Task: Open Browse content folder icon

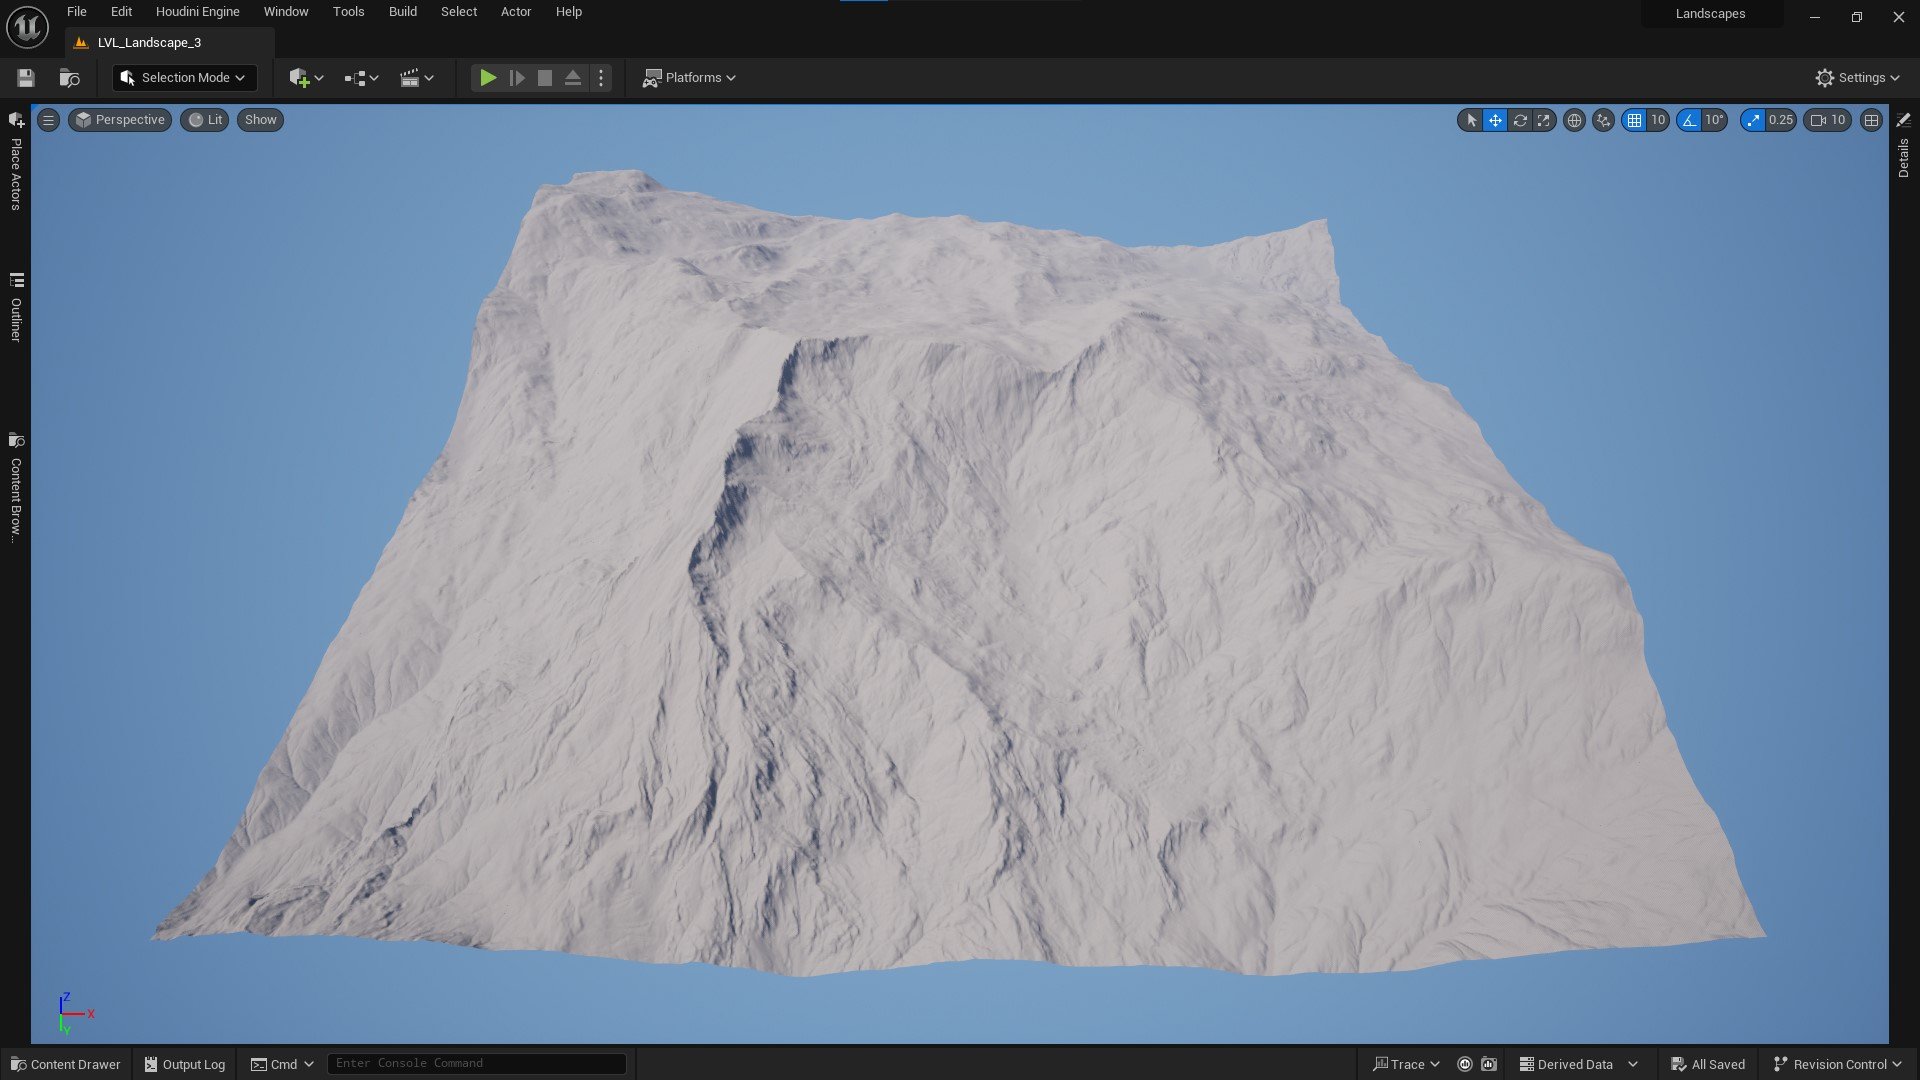Action: pos(69,78)
